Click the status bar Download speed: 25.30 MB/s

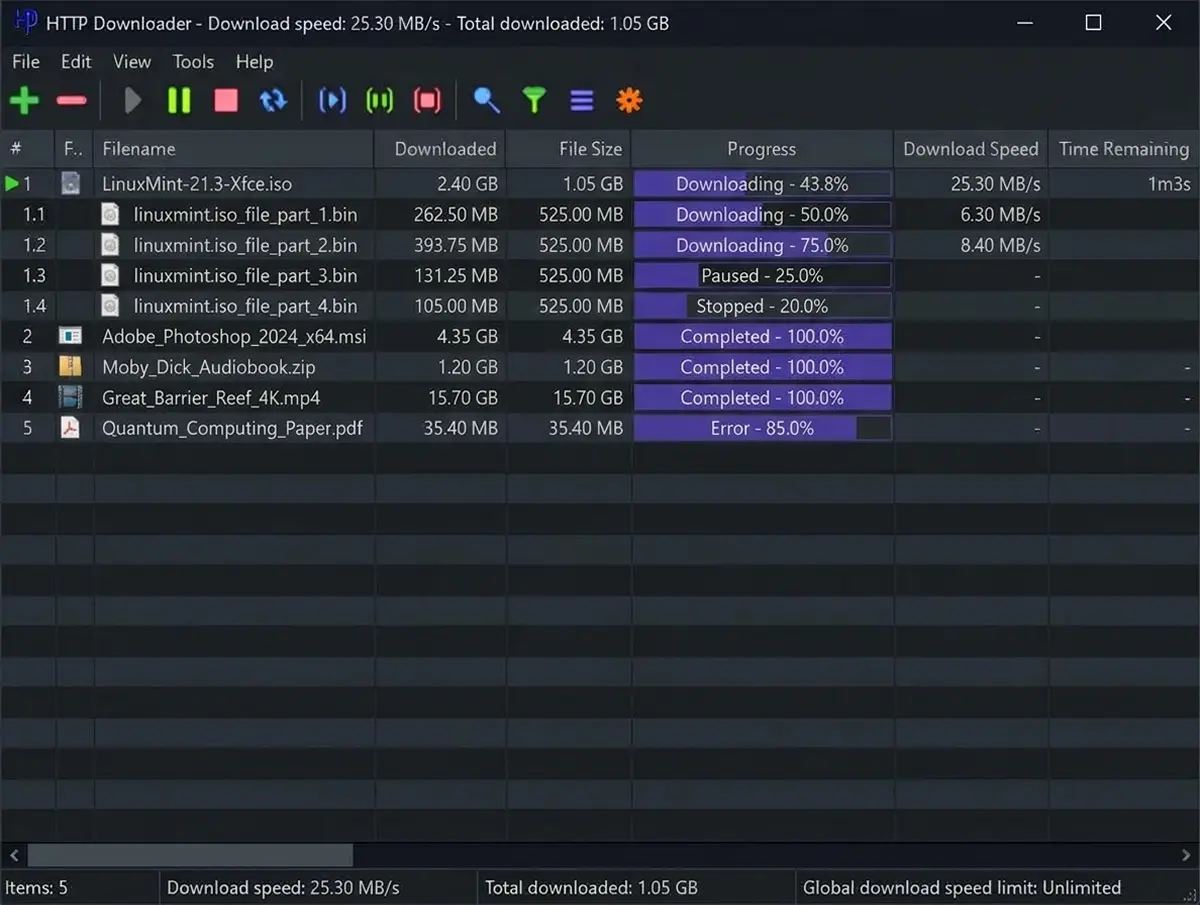pos(283,887)
